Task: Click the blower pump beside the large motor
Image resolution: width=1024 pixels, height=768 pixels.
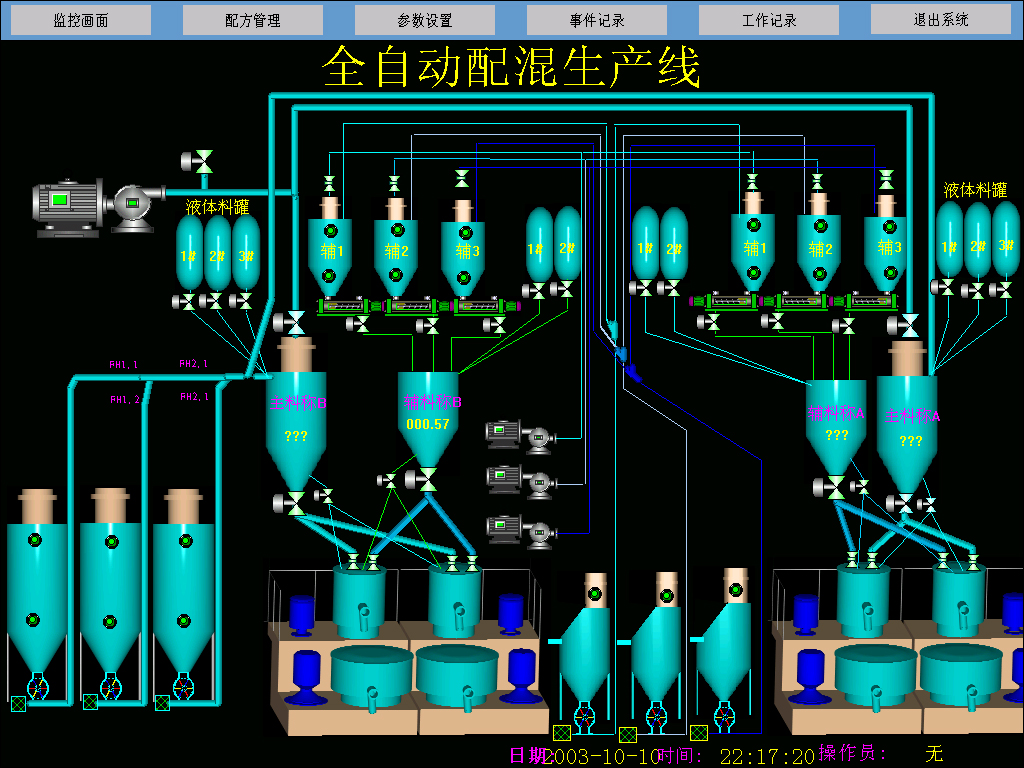Action: 132,206
